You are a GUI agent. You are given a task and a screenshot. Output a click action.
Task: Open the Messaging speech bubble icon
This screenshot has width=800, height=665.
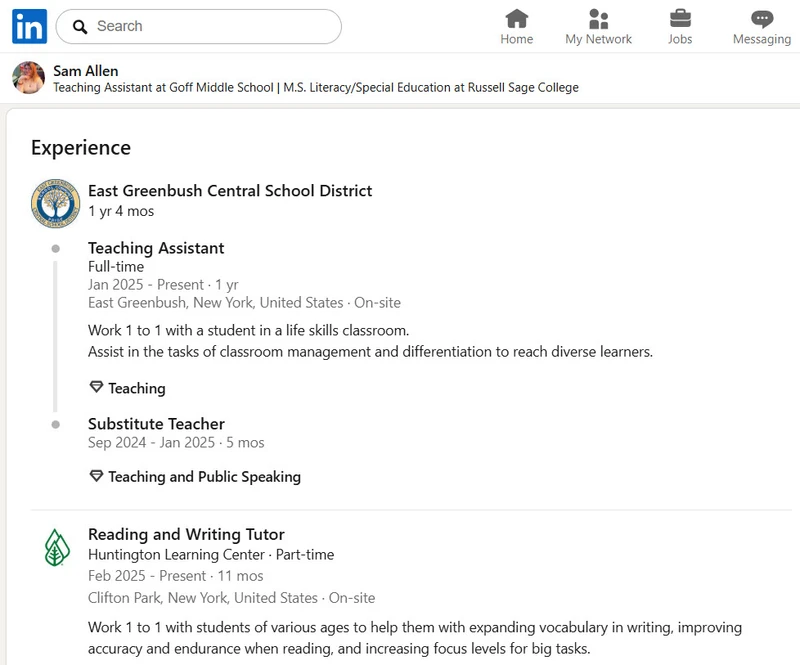762,19
